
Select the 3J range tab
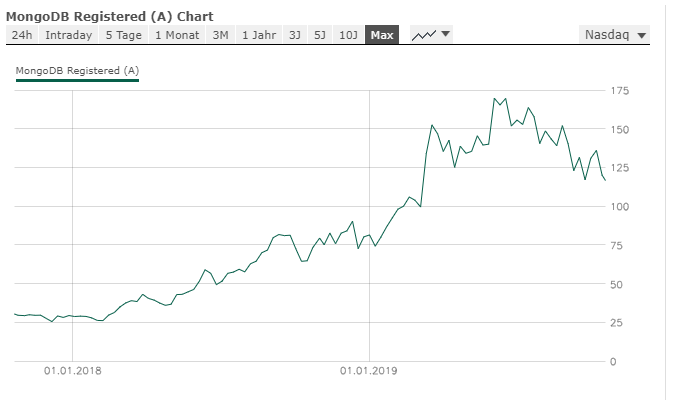[295, 35]
